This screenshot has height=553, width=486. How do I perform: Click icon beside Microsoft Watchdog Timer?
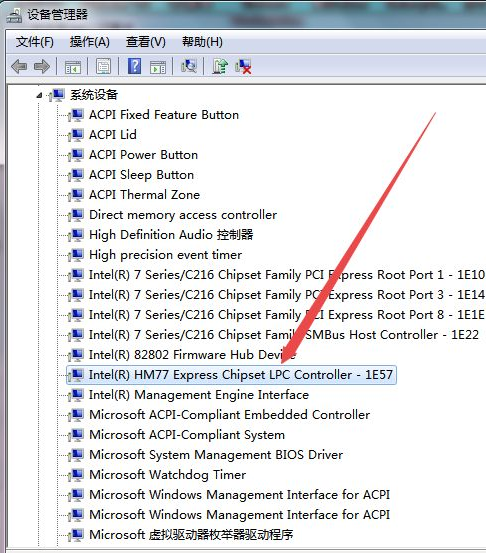coord(76,475)
